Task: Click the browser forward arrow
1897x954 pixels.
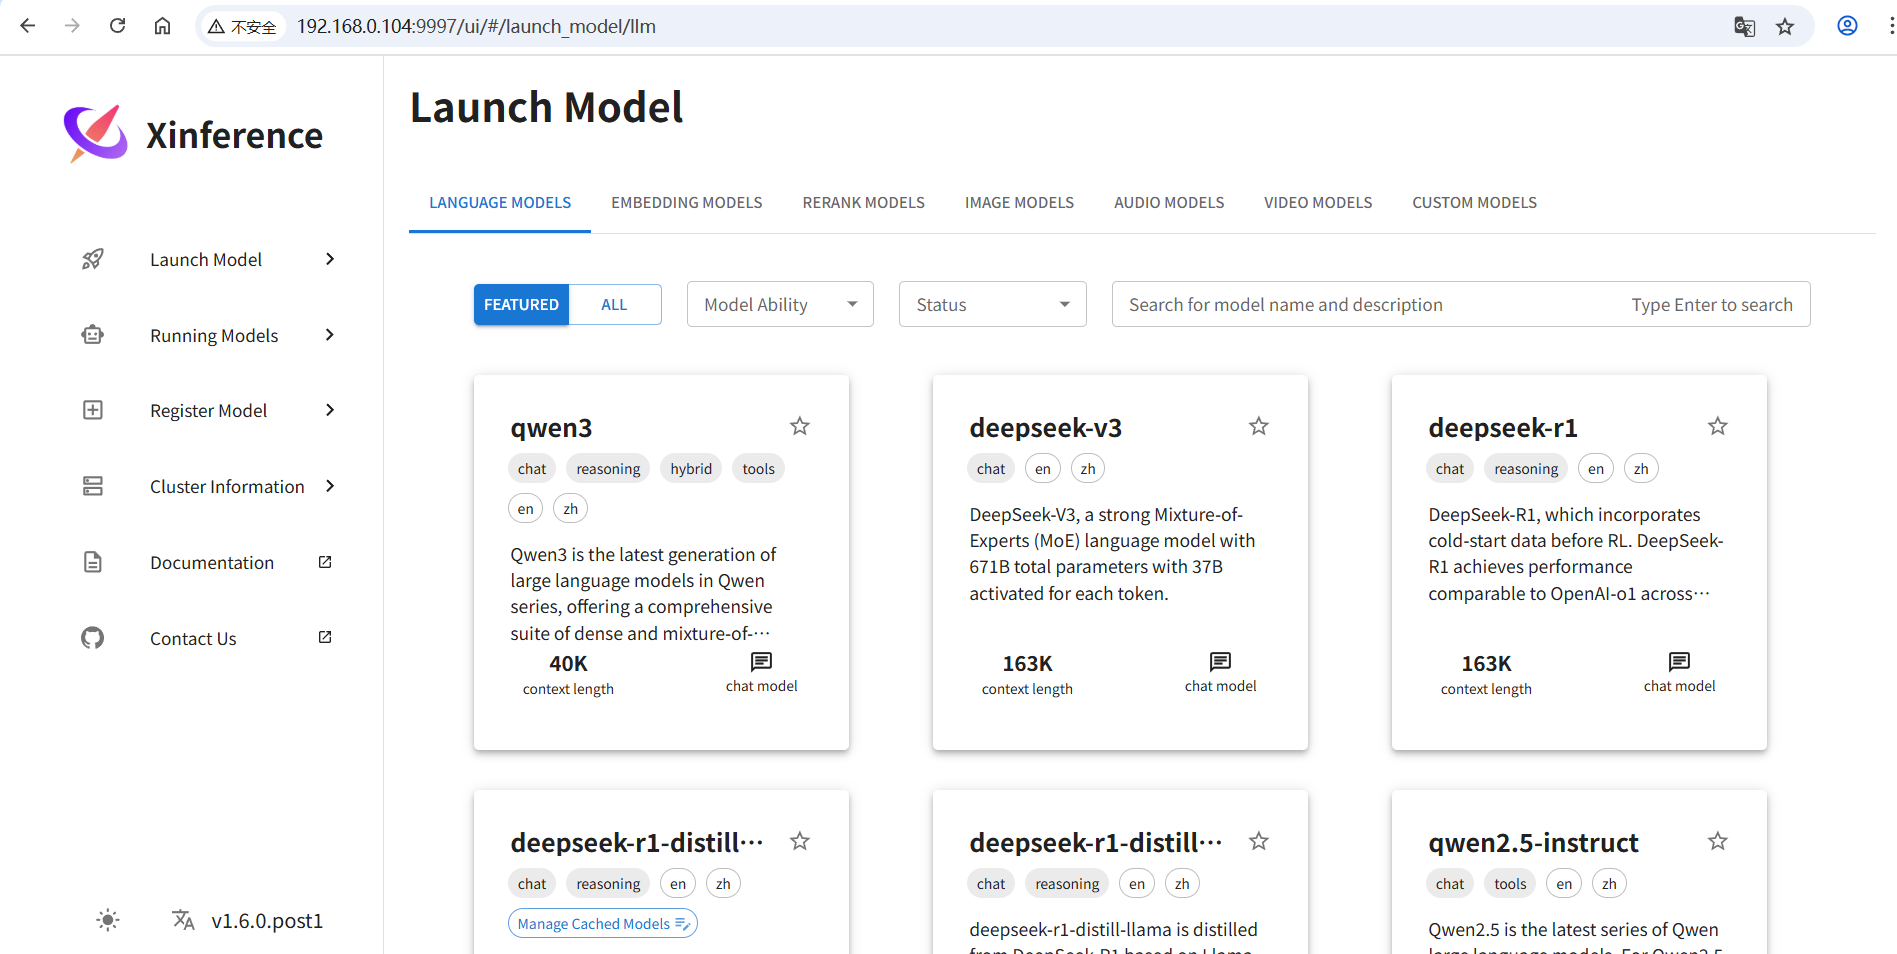Action: (72, 26)
